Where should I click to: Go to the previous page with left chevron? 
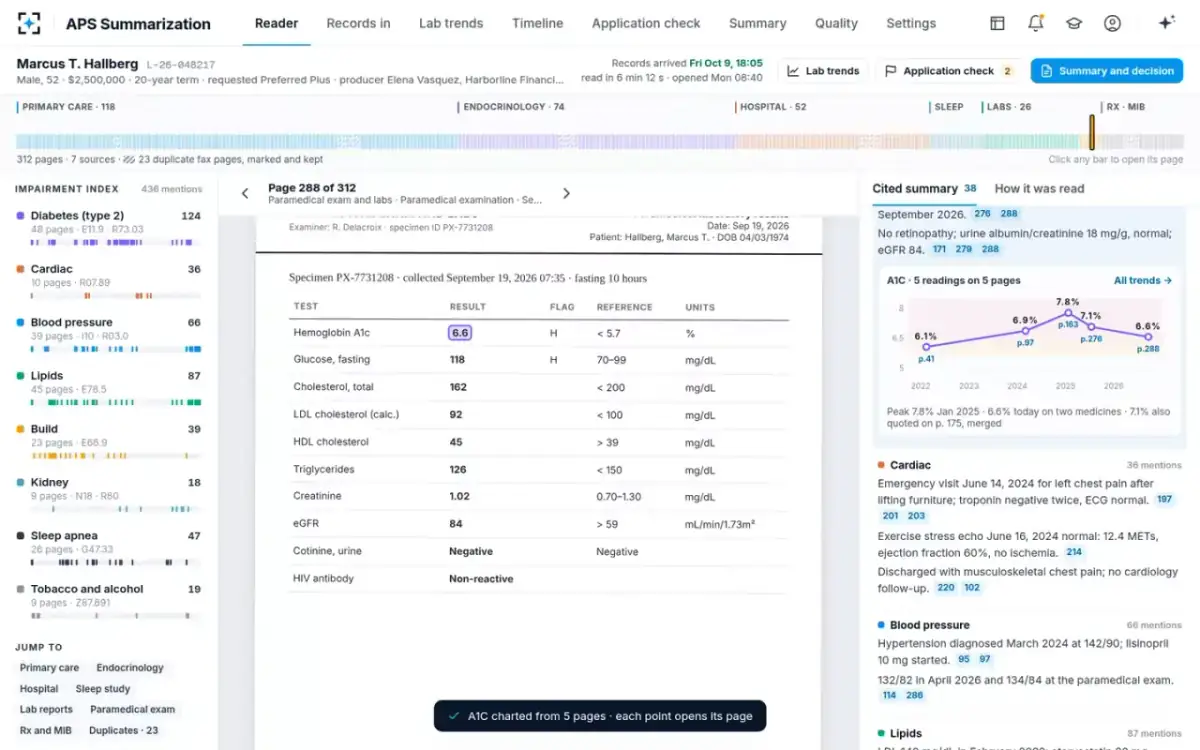tap(245, 194)
